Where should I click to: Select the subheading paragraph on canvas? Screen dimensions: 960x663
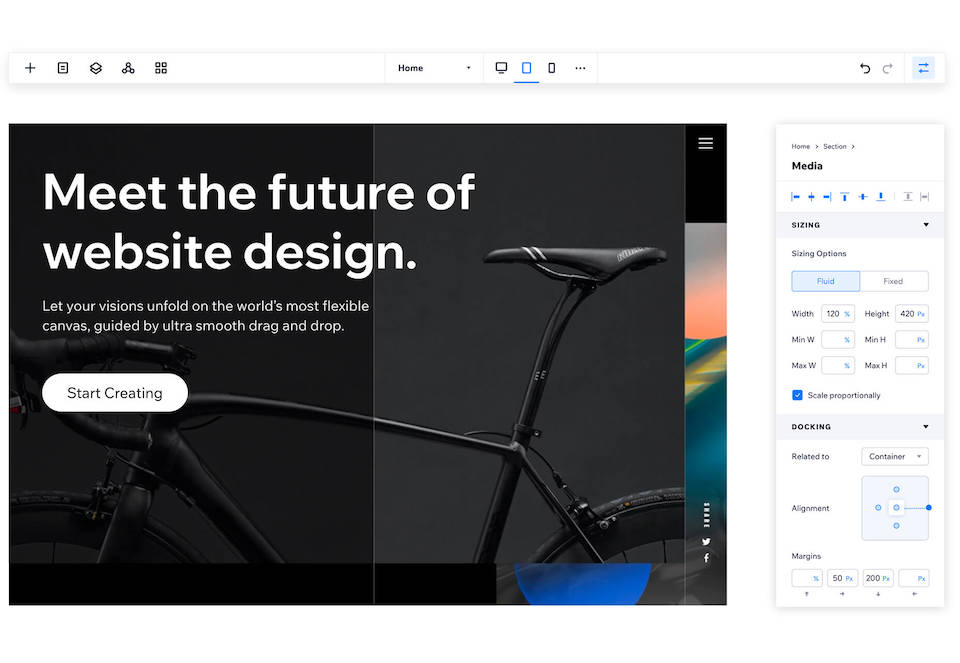pyautogui.click(x=206, y=316)
